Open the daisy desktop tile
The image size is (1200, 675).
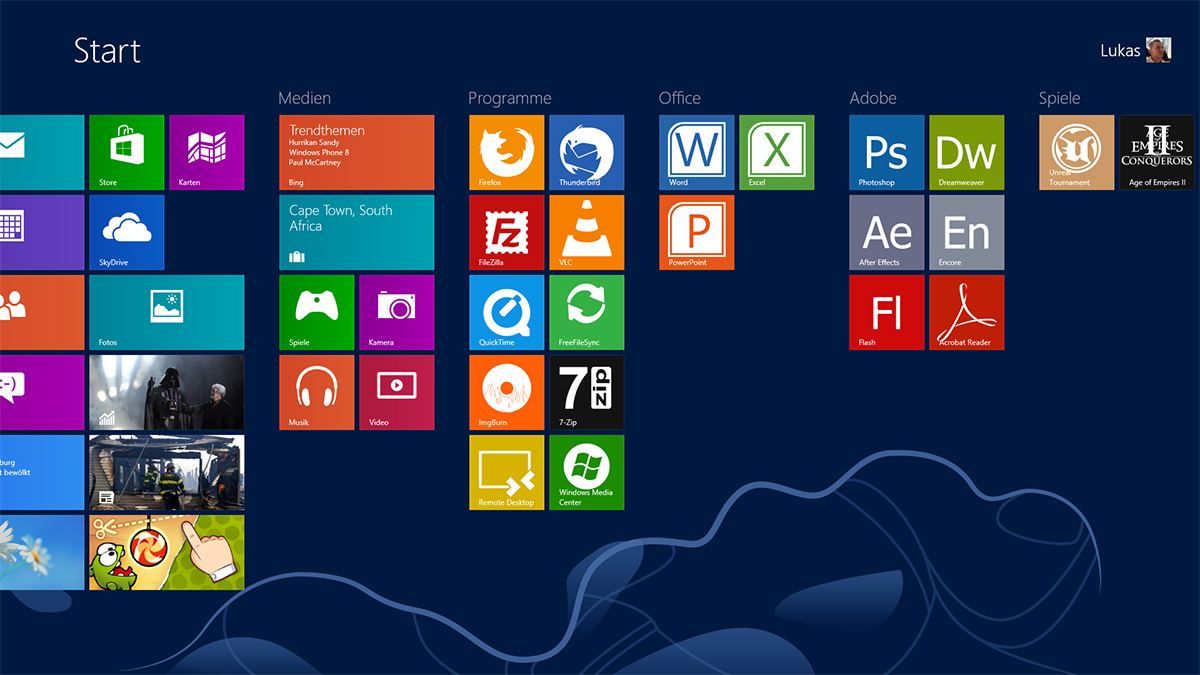42,552
